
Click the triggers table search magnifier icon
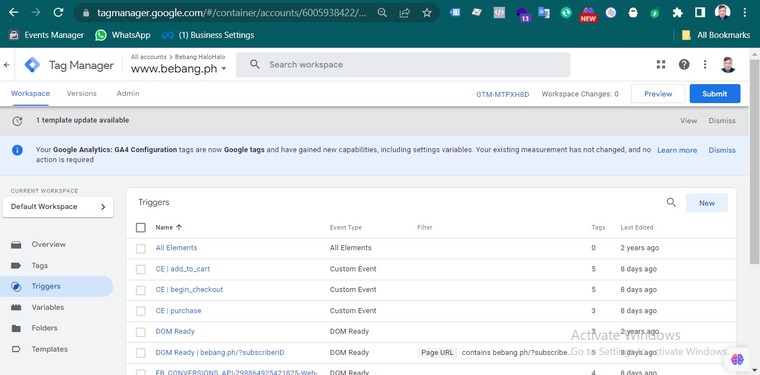[671, 203]
